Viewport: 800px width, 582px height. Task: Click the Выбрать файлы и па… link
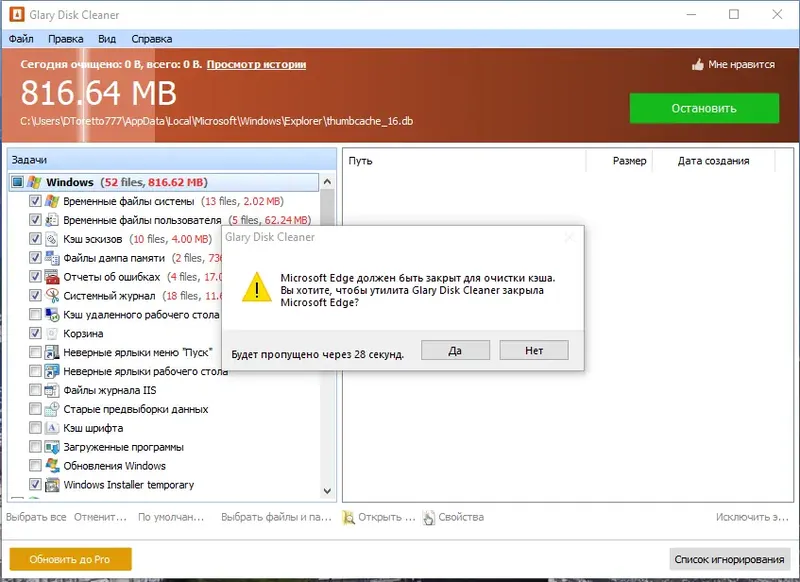[x=276, y=517]
